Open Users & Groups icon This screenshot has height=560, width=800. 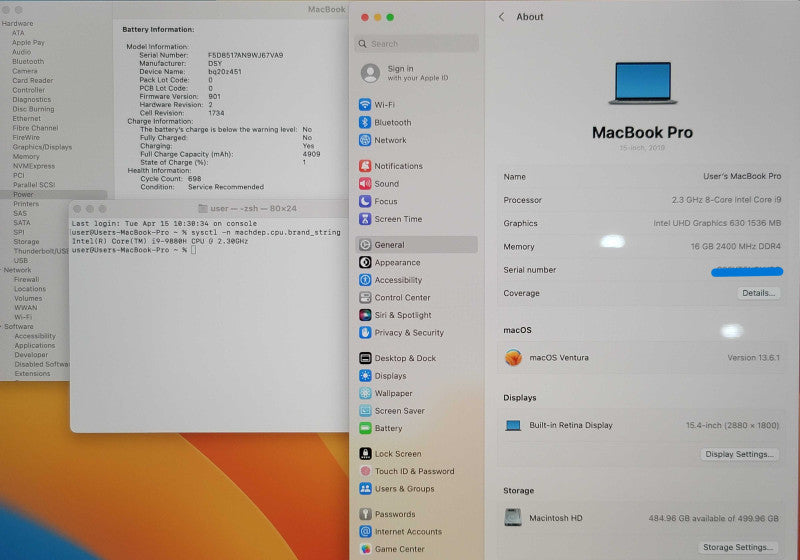point(365,489)
